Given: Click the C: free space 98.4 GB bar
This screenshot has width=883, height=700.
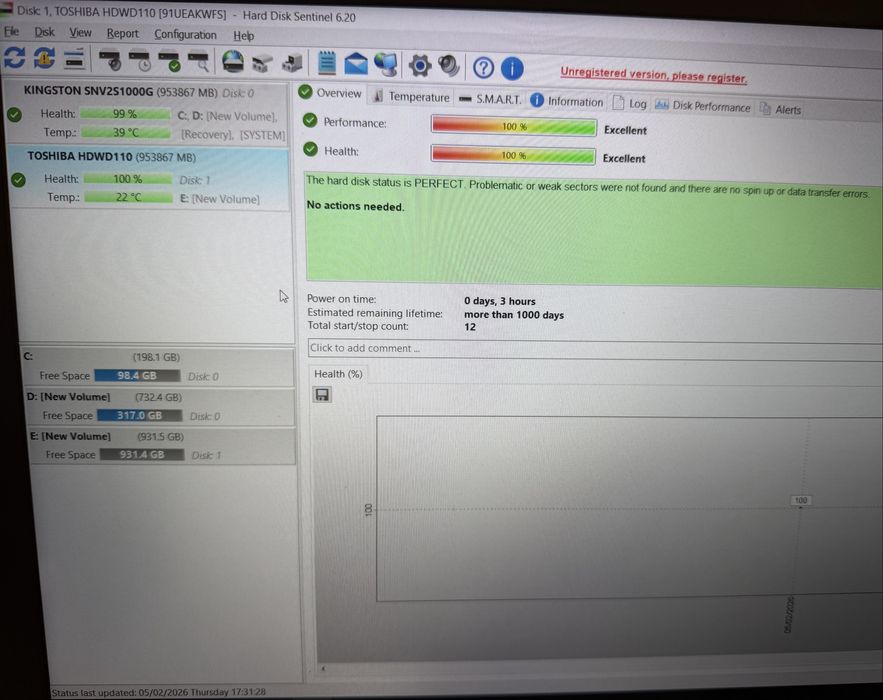Looking at the screenshot, I should coord(137,376).
